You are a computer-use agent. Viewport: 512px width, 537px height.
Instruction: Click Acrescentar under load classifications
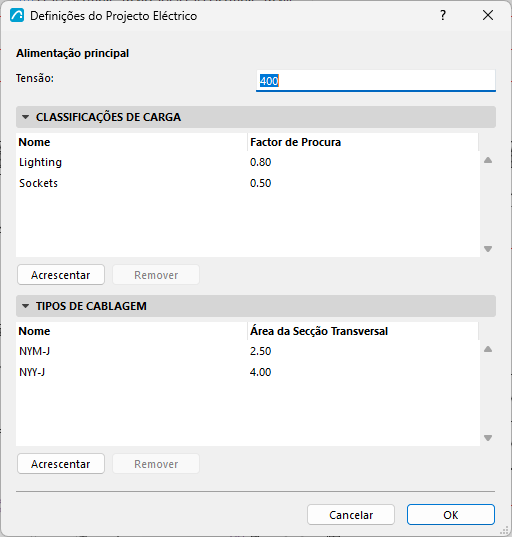click(61, 275)
